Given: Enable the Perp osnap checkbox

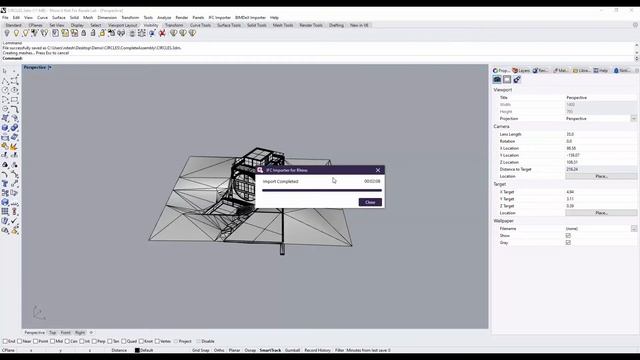Looking at the screenshot, I should [x=94, y=341].
